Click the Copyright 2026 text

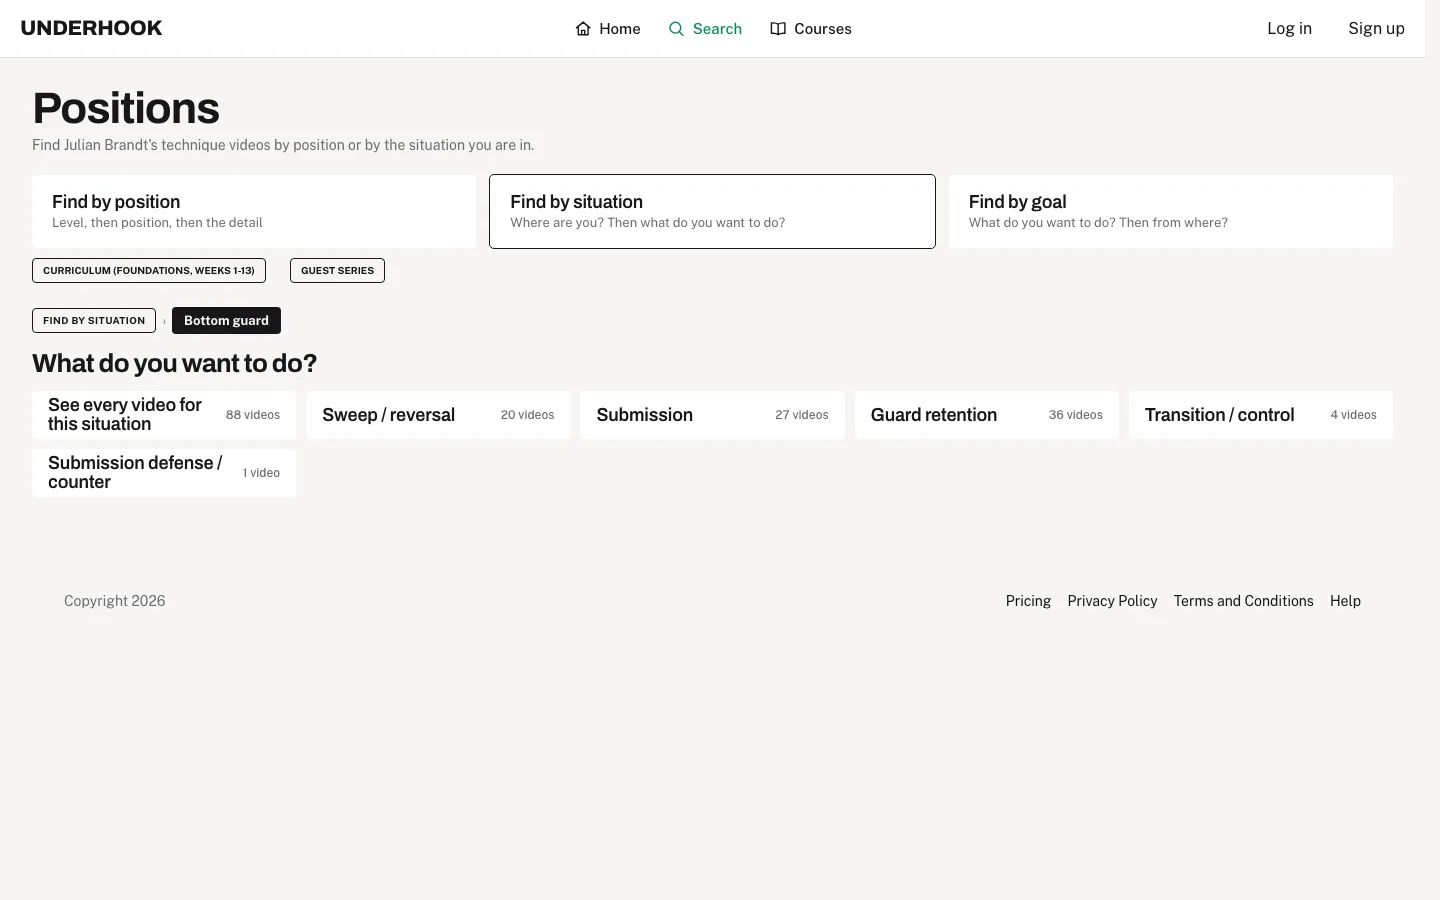click(x=115, y=601)
